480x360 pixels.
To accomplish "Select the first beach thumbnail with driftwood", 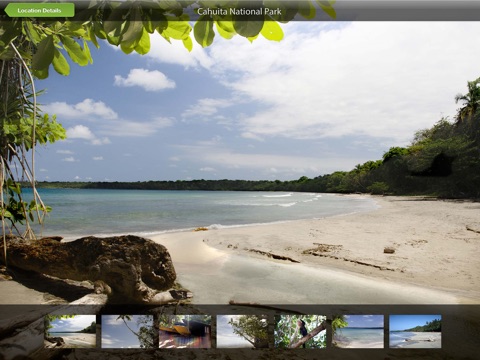I will 70,331.
